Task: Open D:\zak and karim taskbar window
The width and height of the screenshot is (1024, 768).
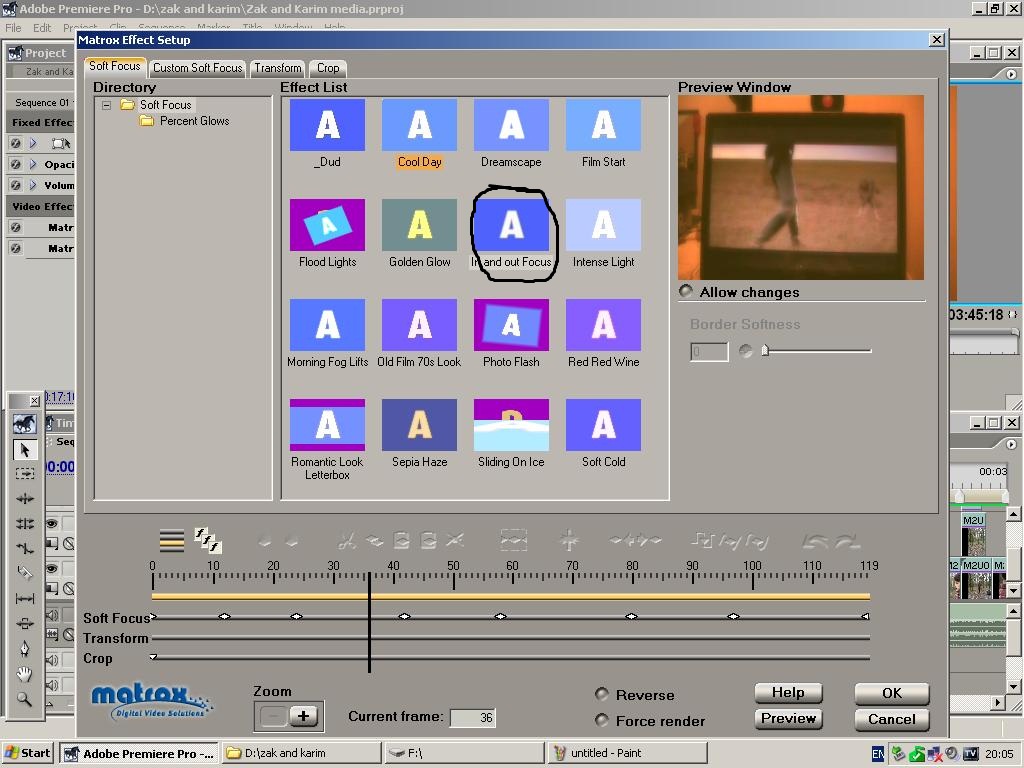Action: pyautogui.click(x=301, y=753)
